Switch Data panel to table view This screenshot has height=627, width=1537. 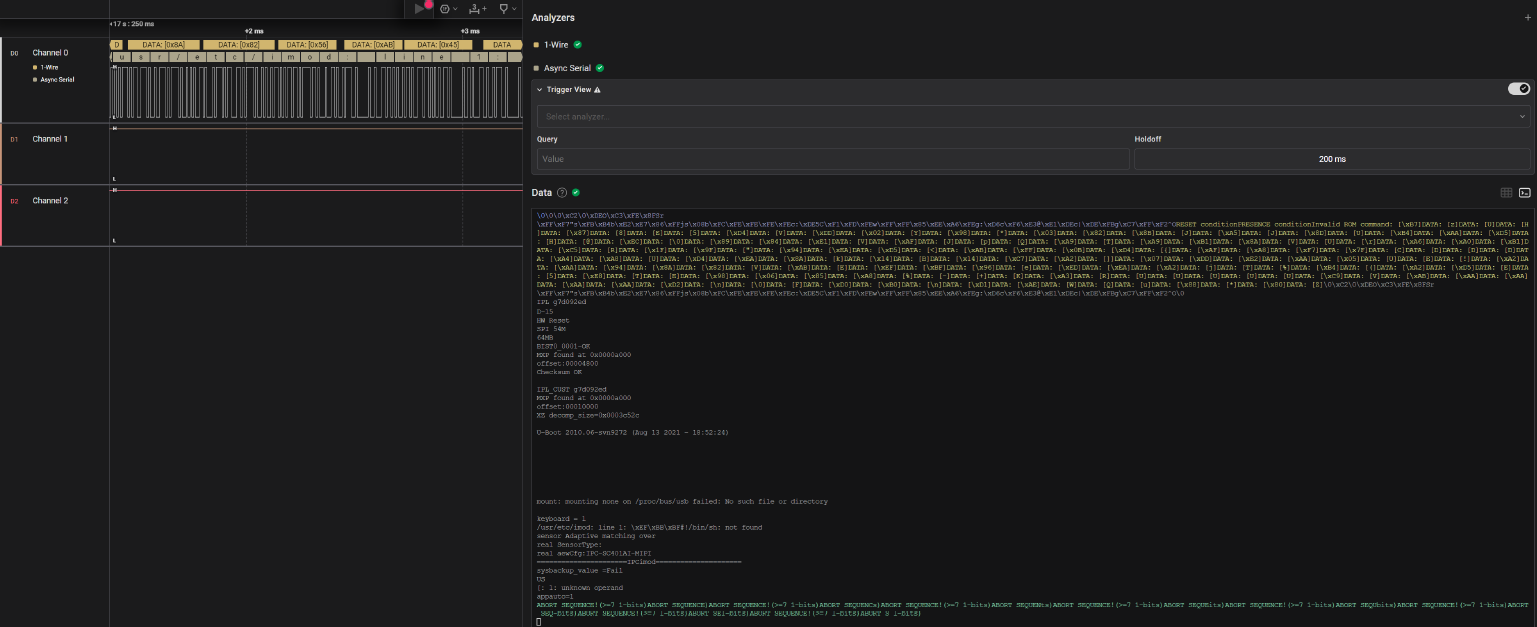coord(1506,192)
